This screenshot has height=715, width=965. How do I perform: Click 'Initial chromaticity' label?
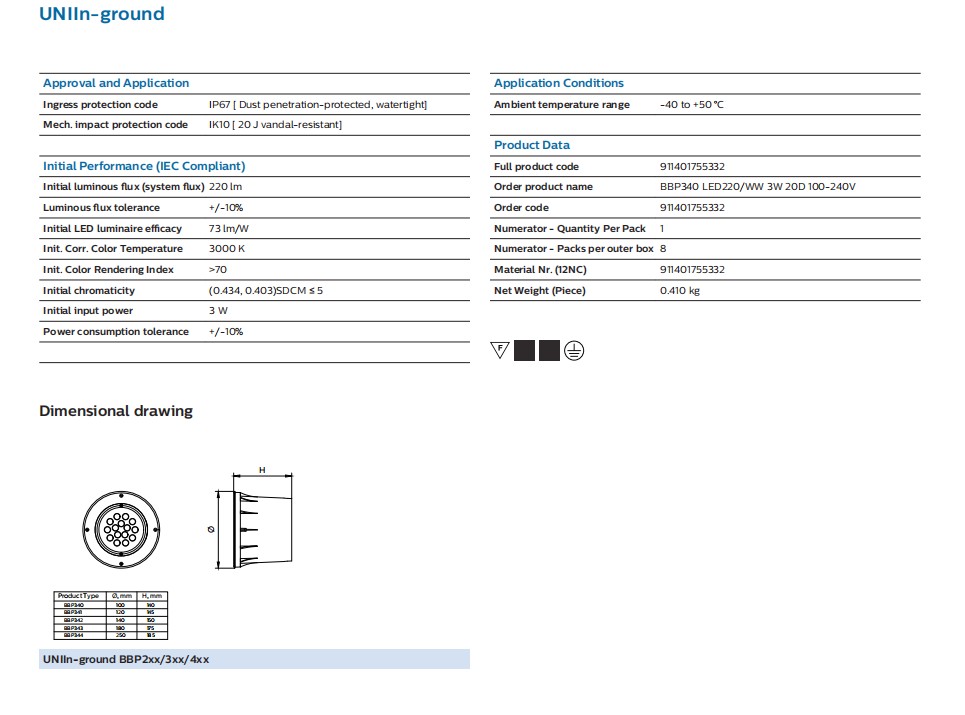tap(89, 290)
